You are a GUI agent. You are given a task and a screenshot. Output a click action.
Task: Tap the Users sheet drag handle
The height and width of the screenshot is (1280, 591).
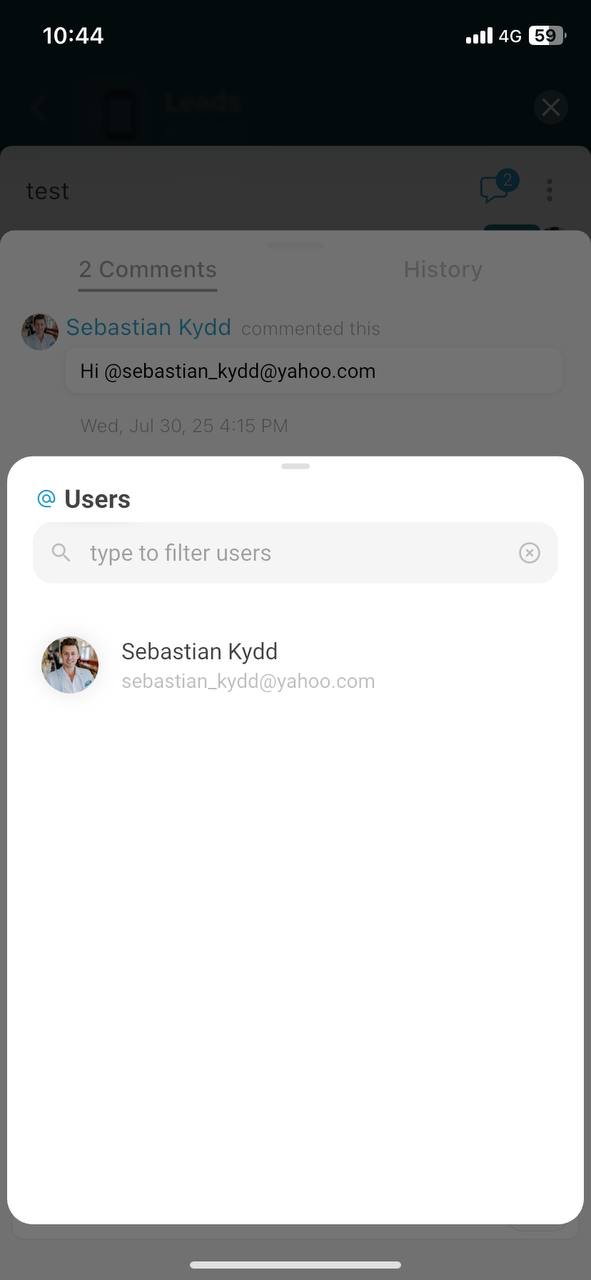tap(295, 466)
